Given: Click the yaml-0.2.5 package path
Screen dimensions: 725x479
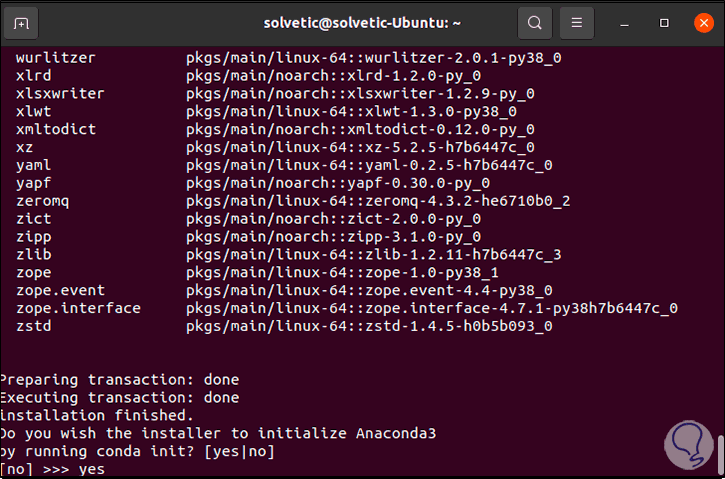Looking at the screenshot, I should 369,165.
